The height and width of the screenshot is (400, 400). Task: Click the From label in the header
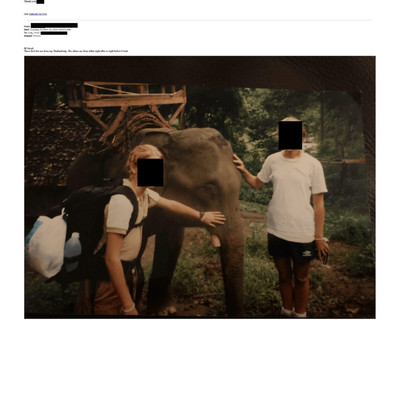(27, 26)
